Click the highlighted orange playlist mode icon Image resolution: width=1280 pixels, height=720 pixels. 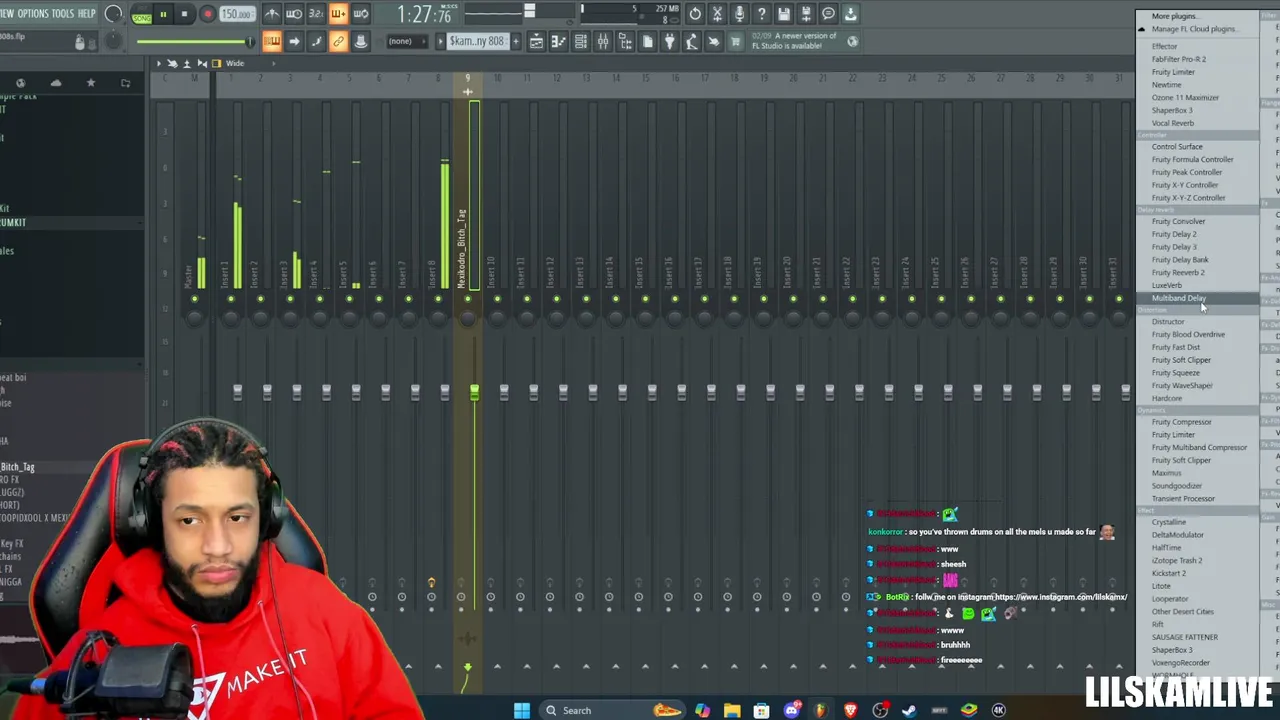click(272, 41)
